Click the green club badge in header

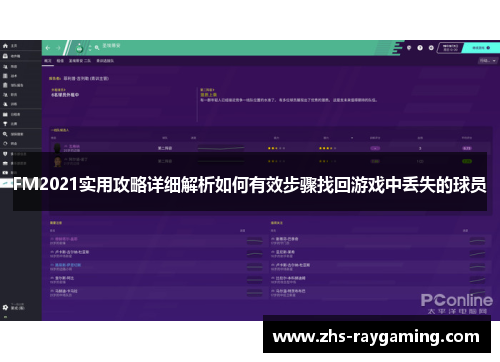[x=79, y=48]
